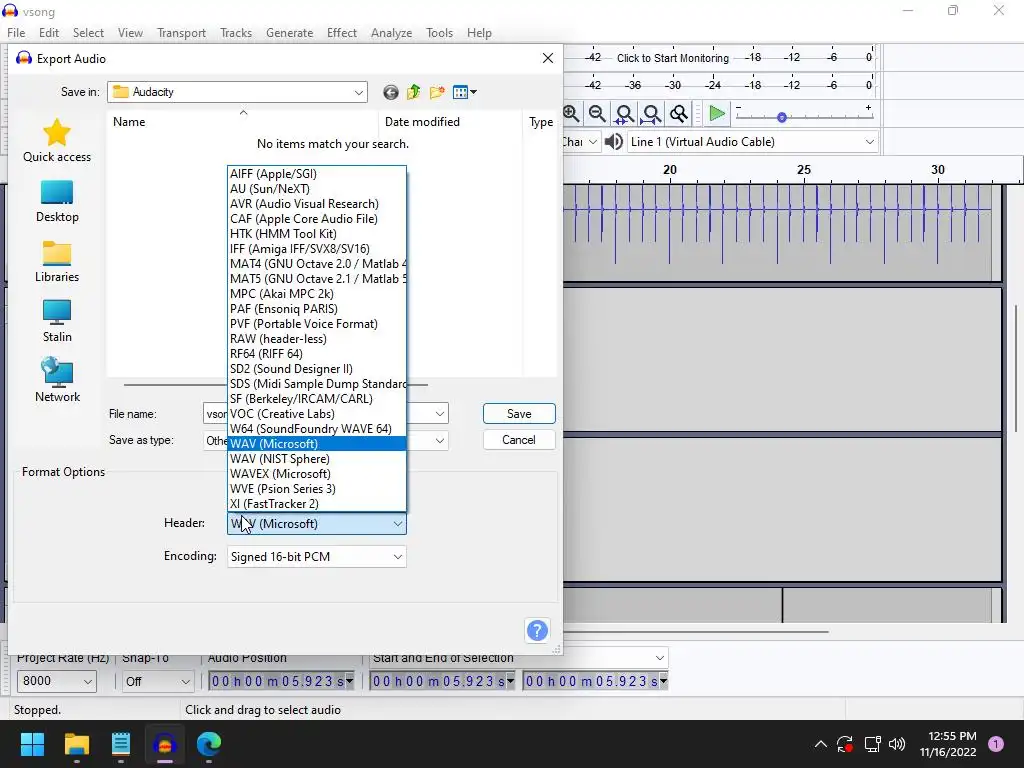Open Line 1 Virtual Audio Cable dropdown
Screen dimensions: 1024x768
(752, 142)
